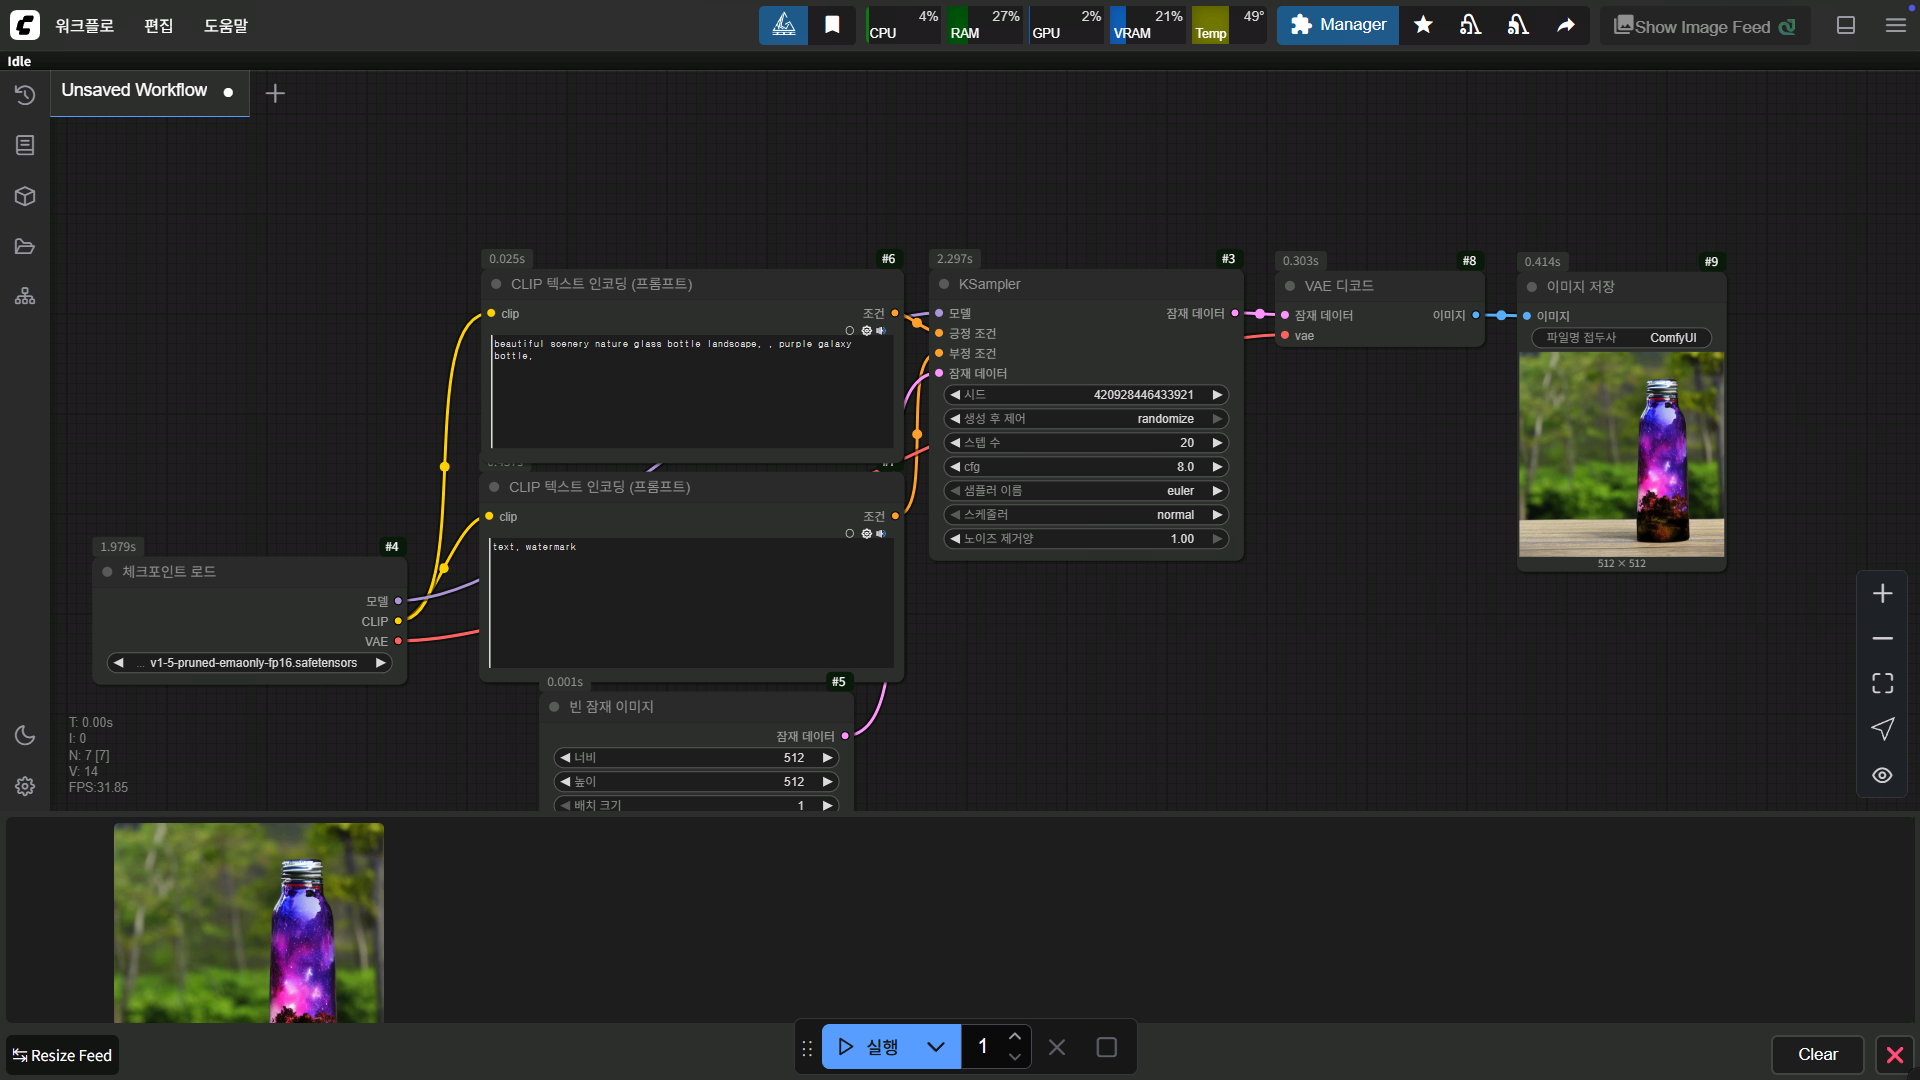Open the Manager button

[1337, 25]
